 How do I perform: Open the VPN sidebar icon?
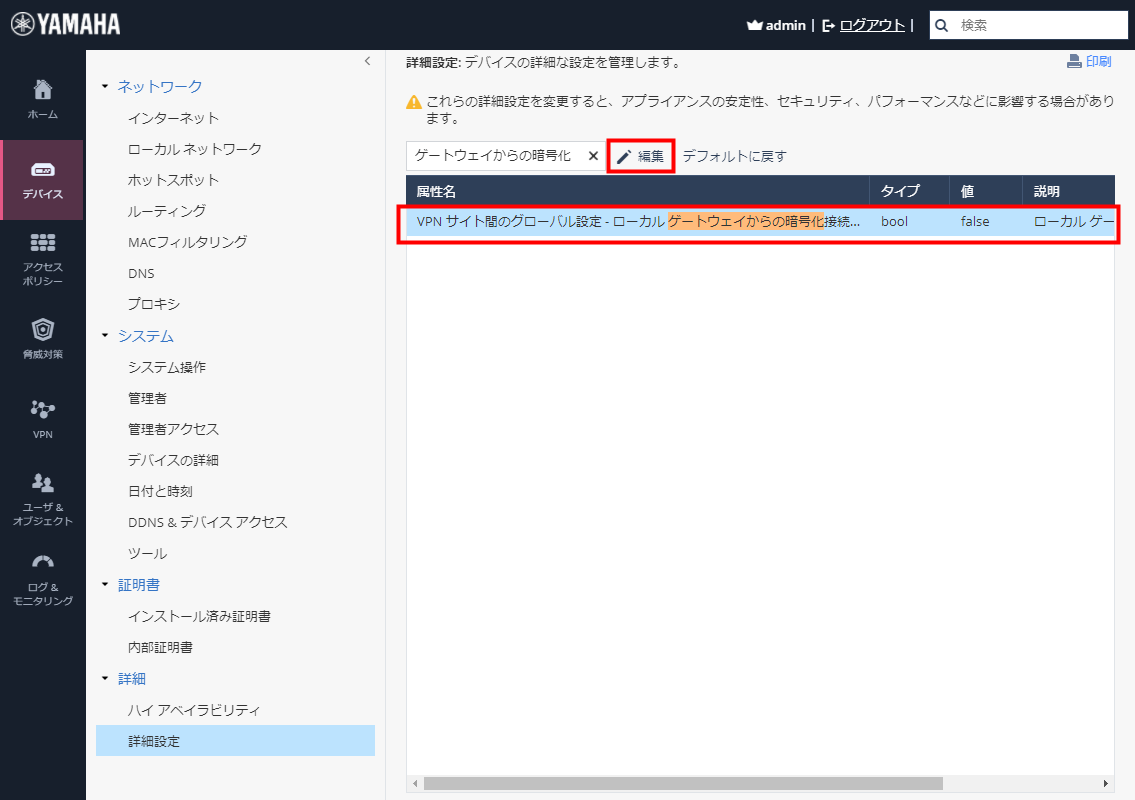[x=42, y=413]
